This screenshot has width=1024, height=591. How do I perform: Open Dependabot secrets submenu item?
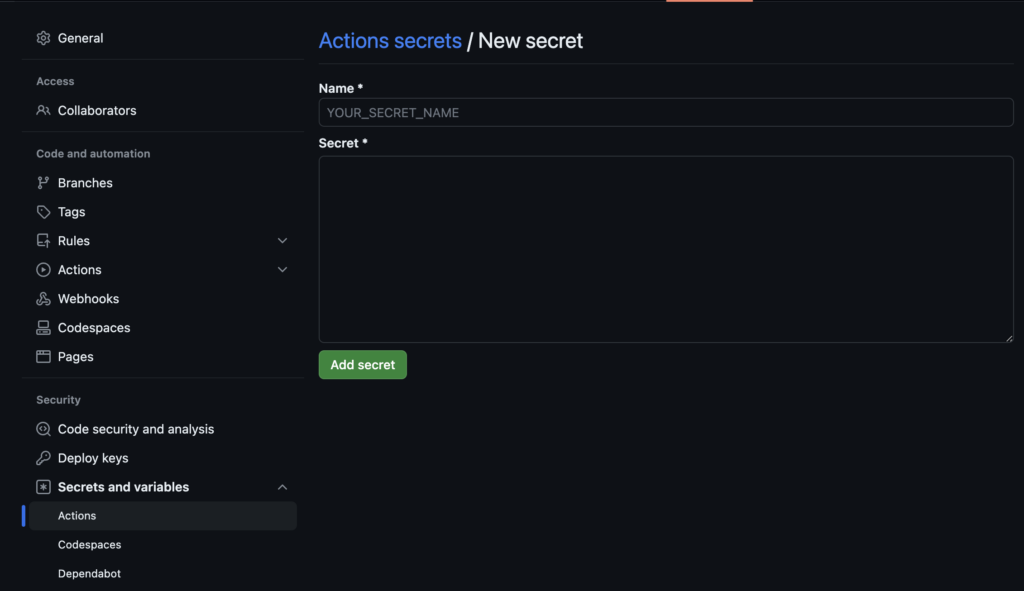[x=89, y=574]
